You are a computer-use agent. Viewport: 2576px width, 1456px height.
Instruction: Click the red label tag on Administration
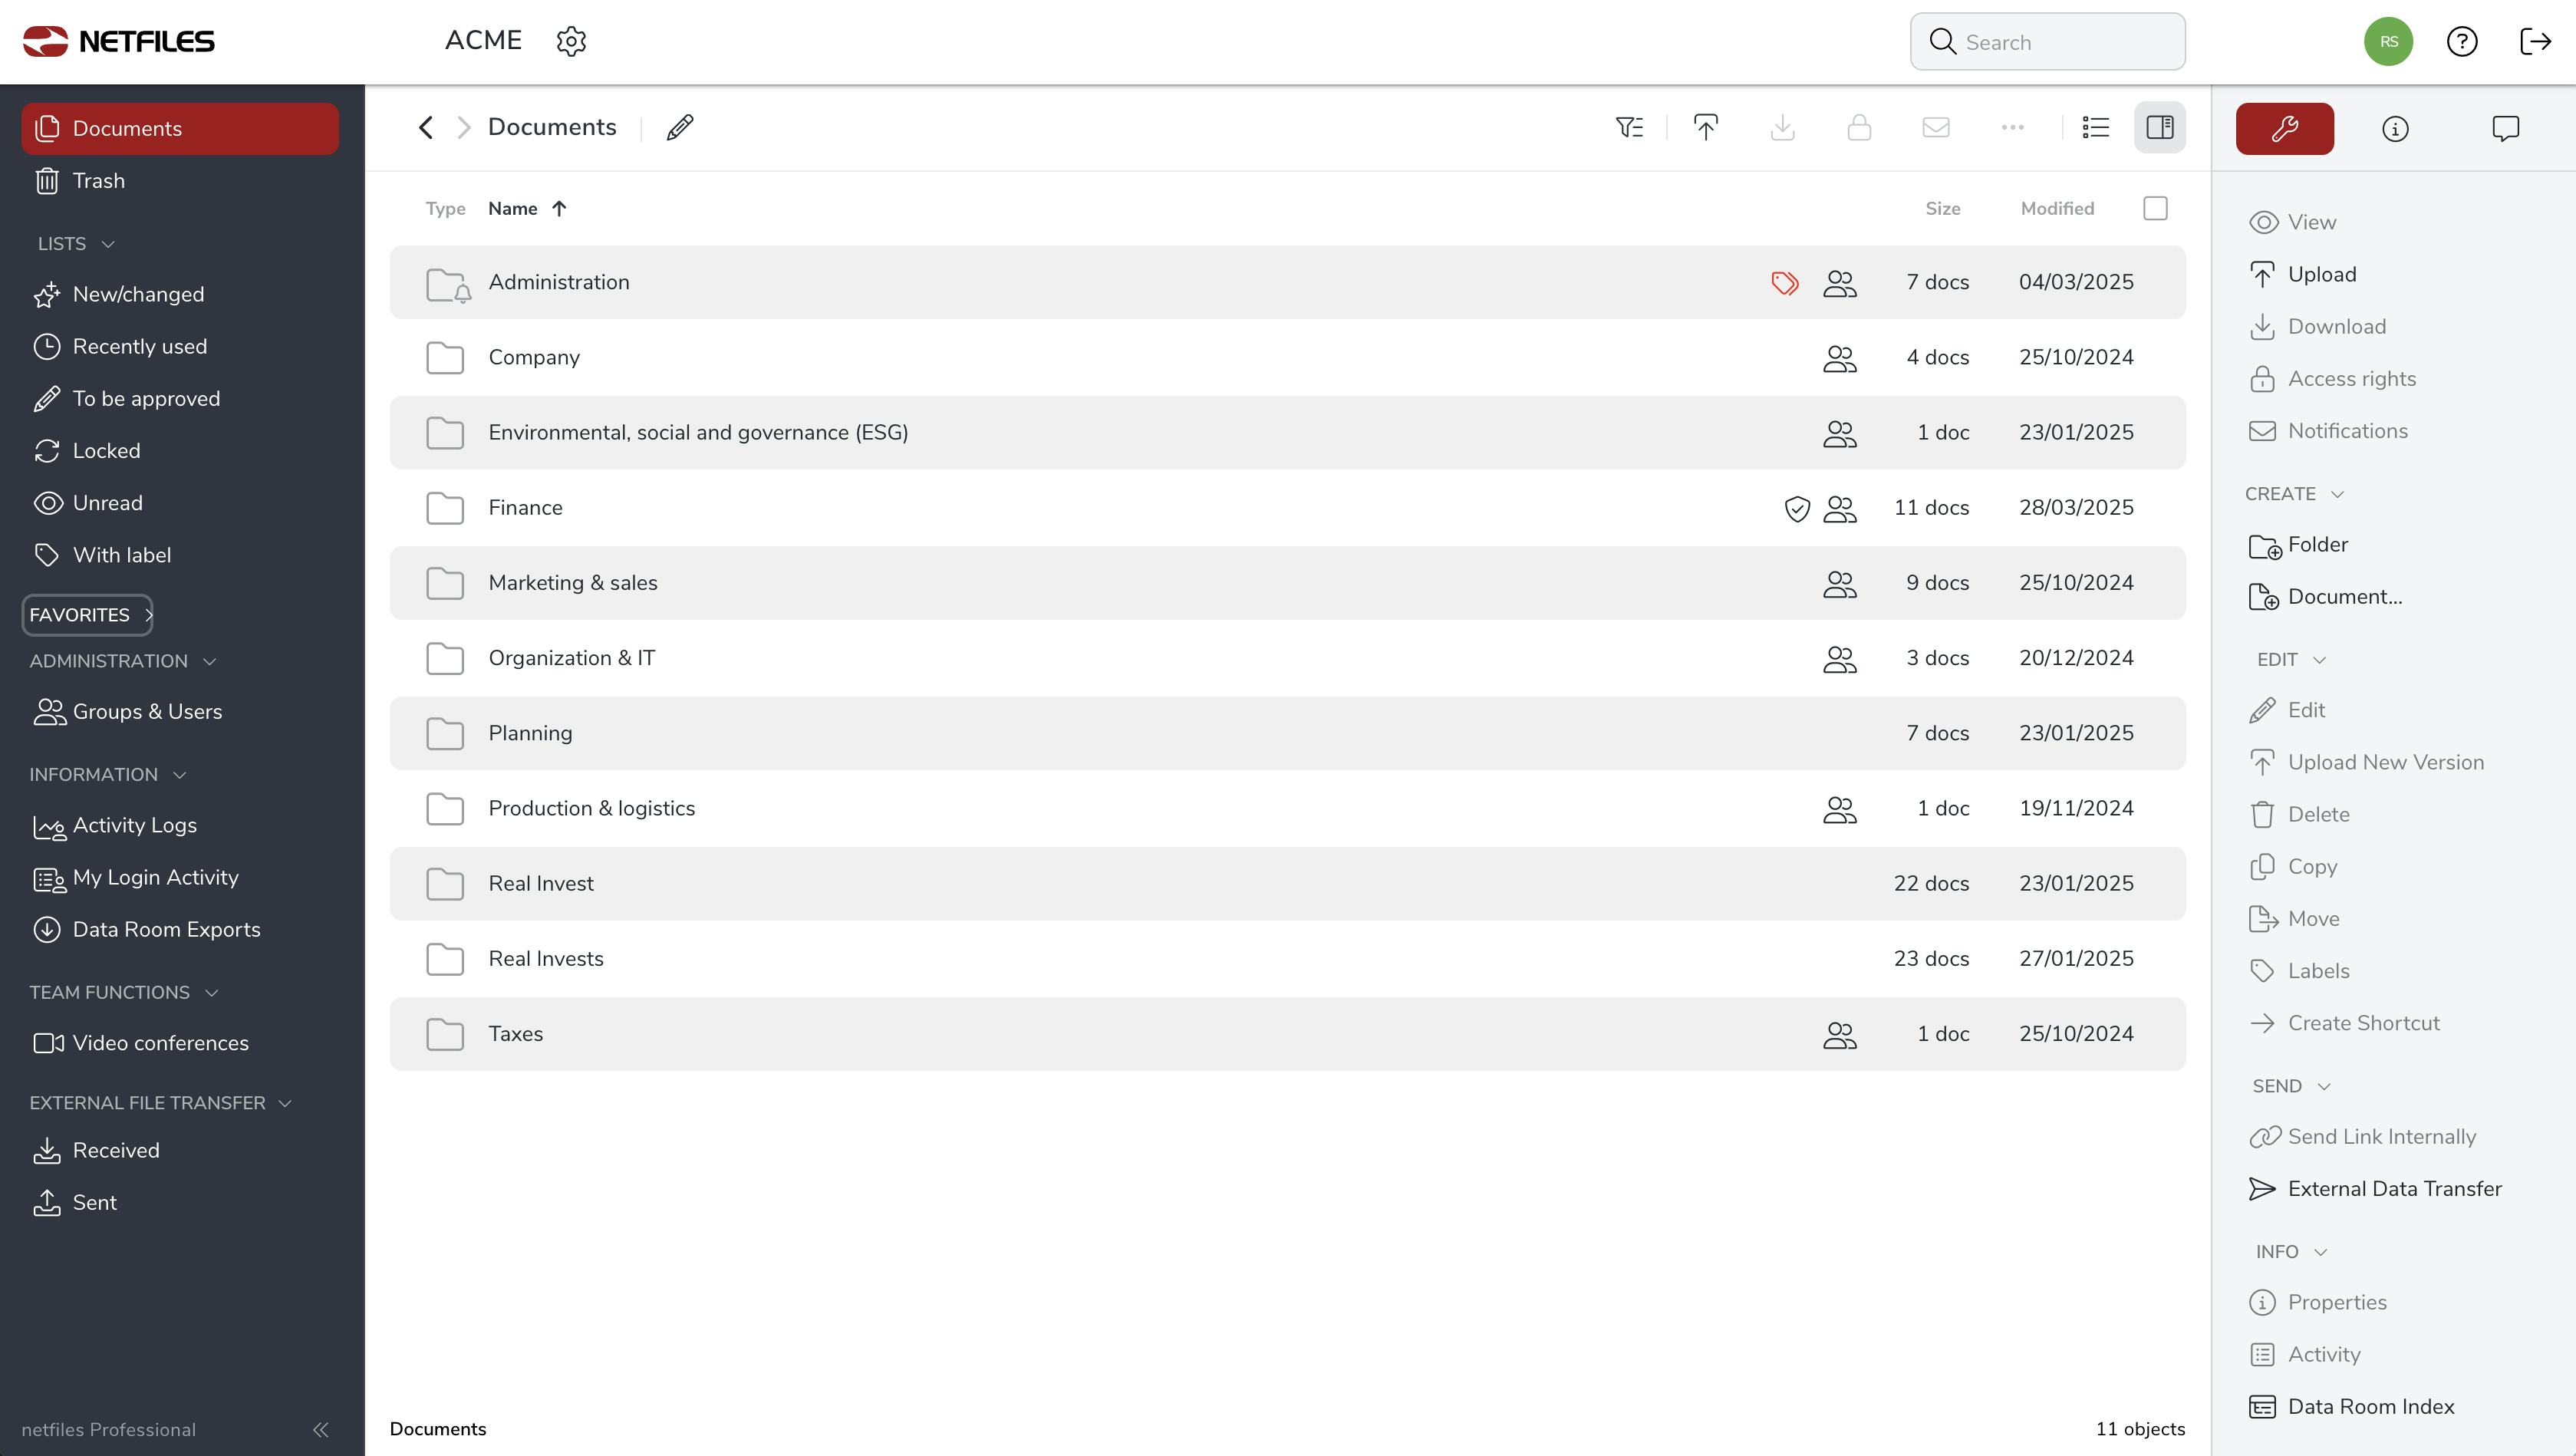pyautogui.click(x=1784, y=283)
